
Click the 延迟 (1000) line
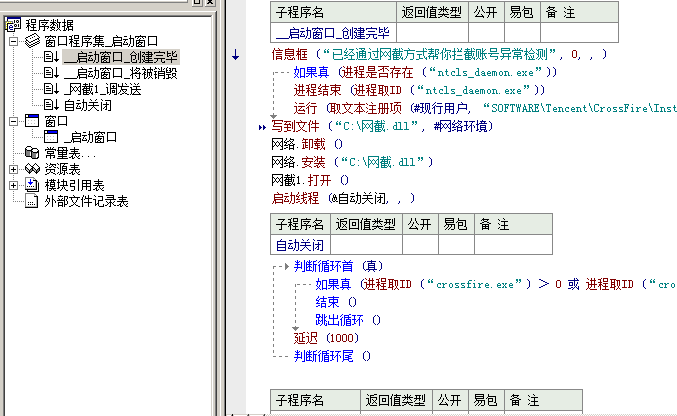326,338
